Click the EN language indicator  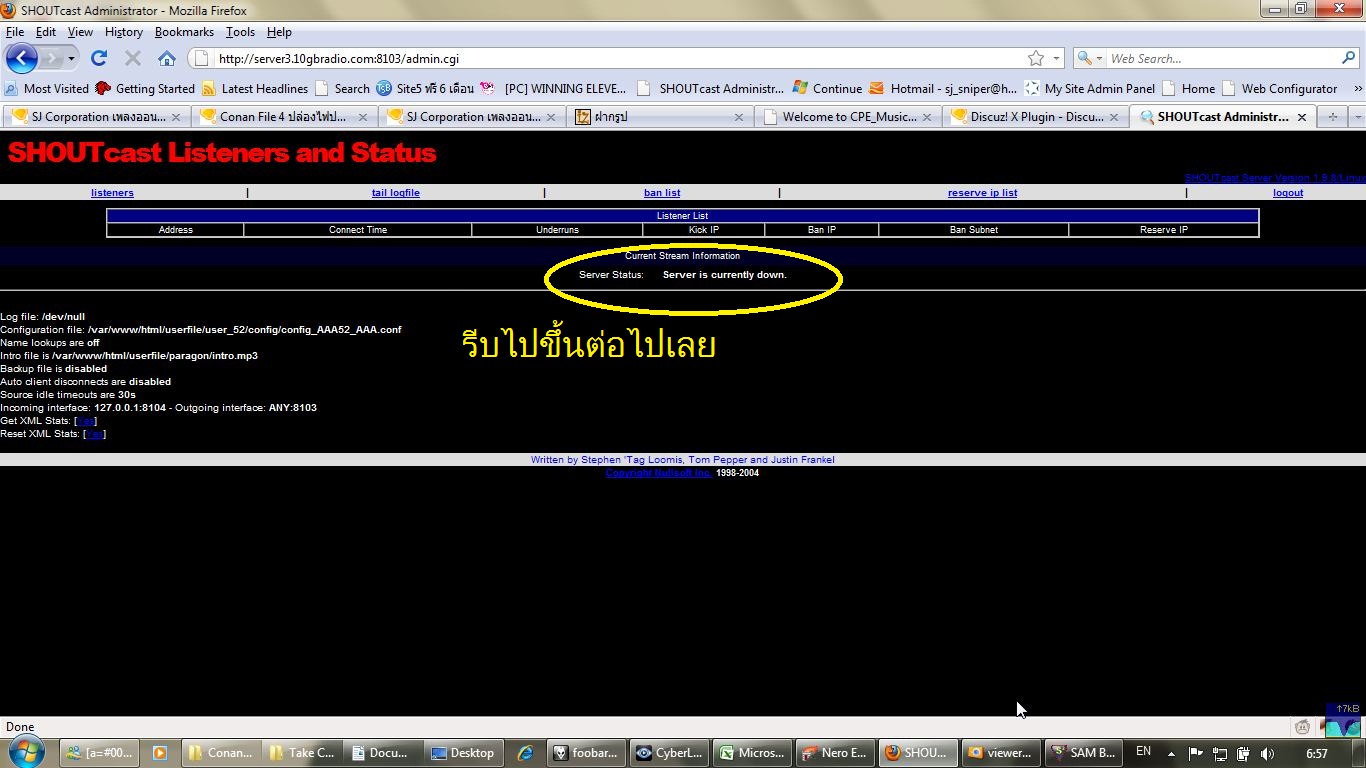[x=1143, y=751]
